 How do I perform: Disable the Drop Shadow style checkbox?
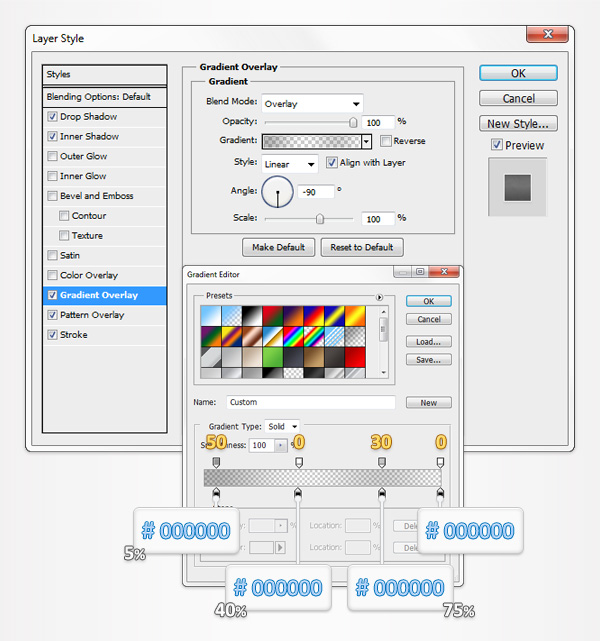(53, 117)
